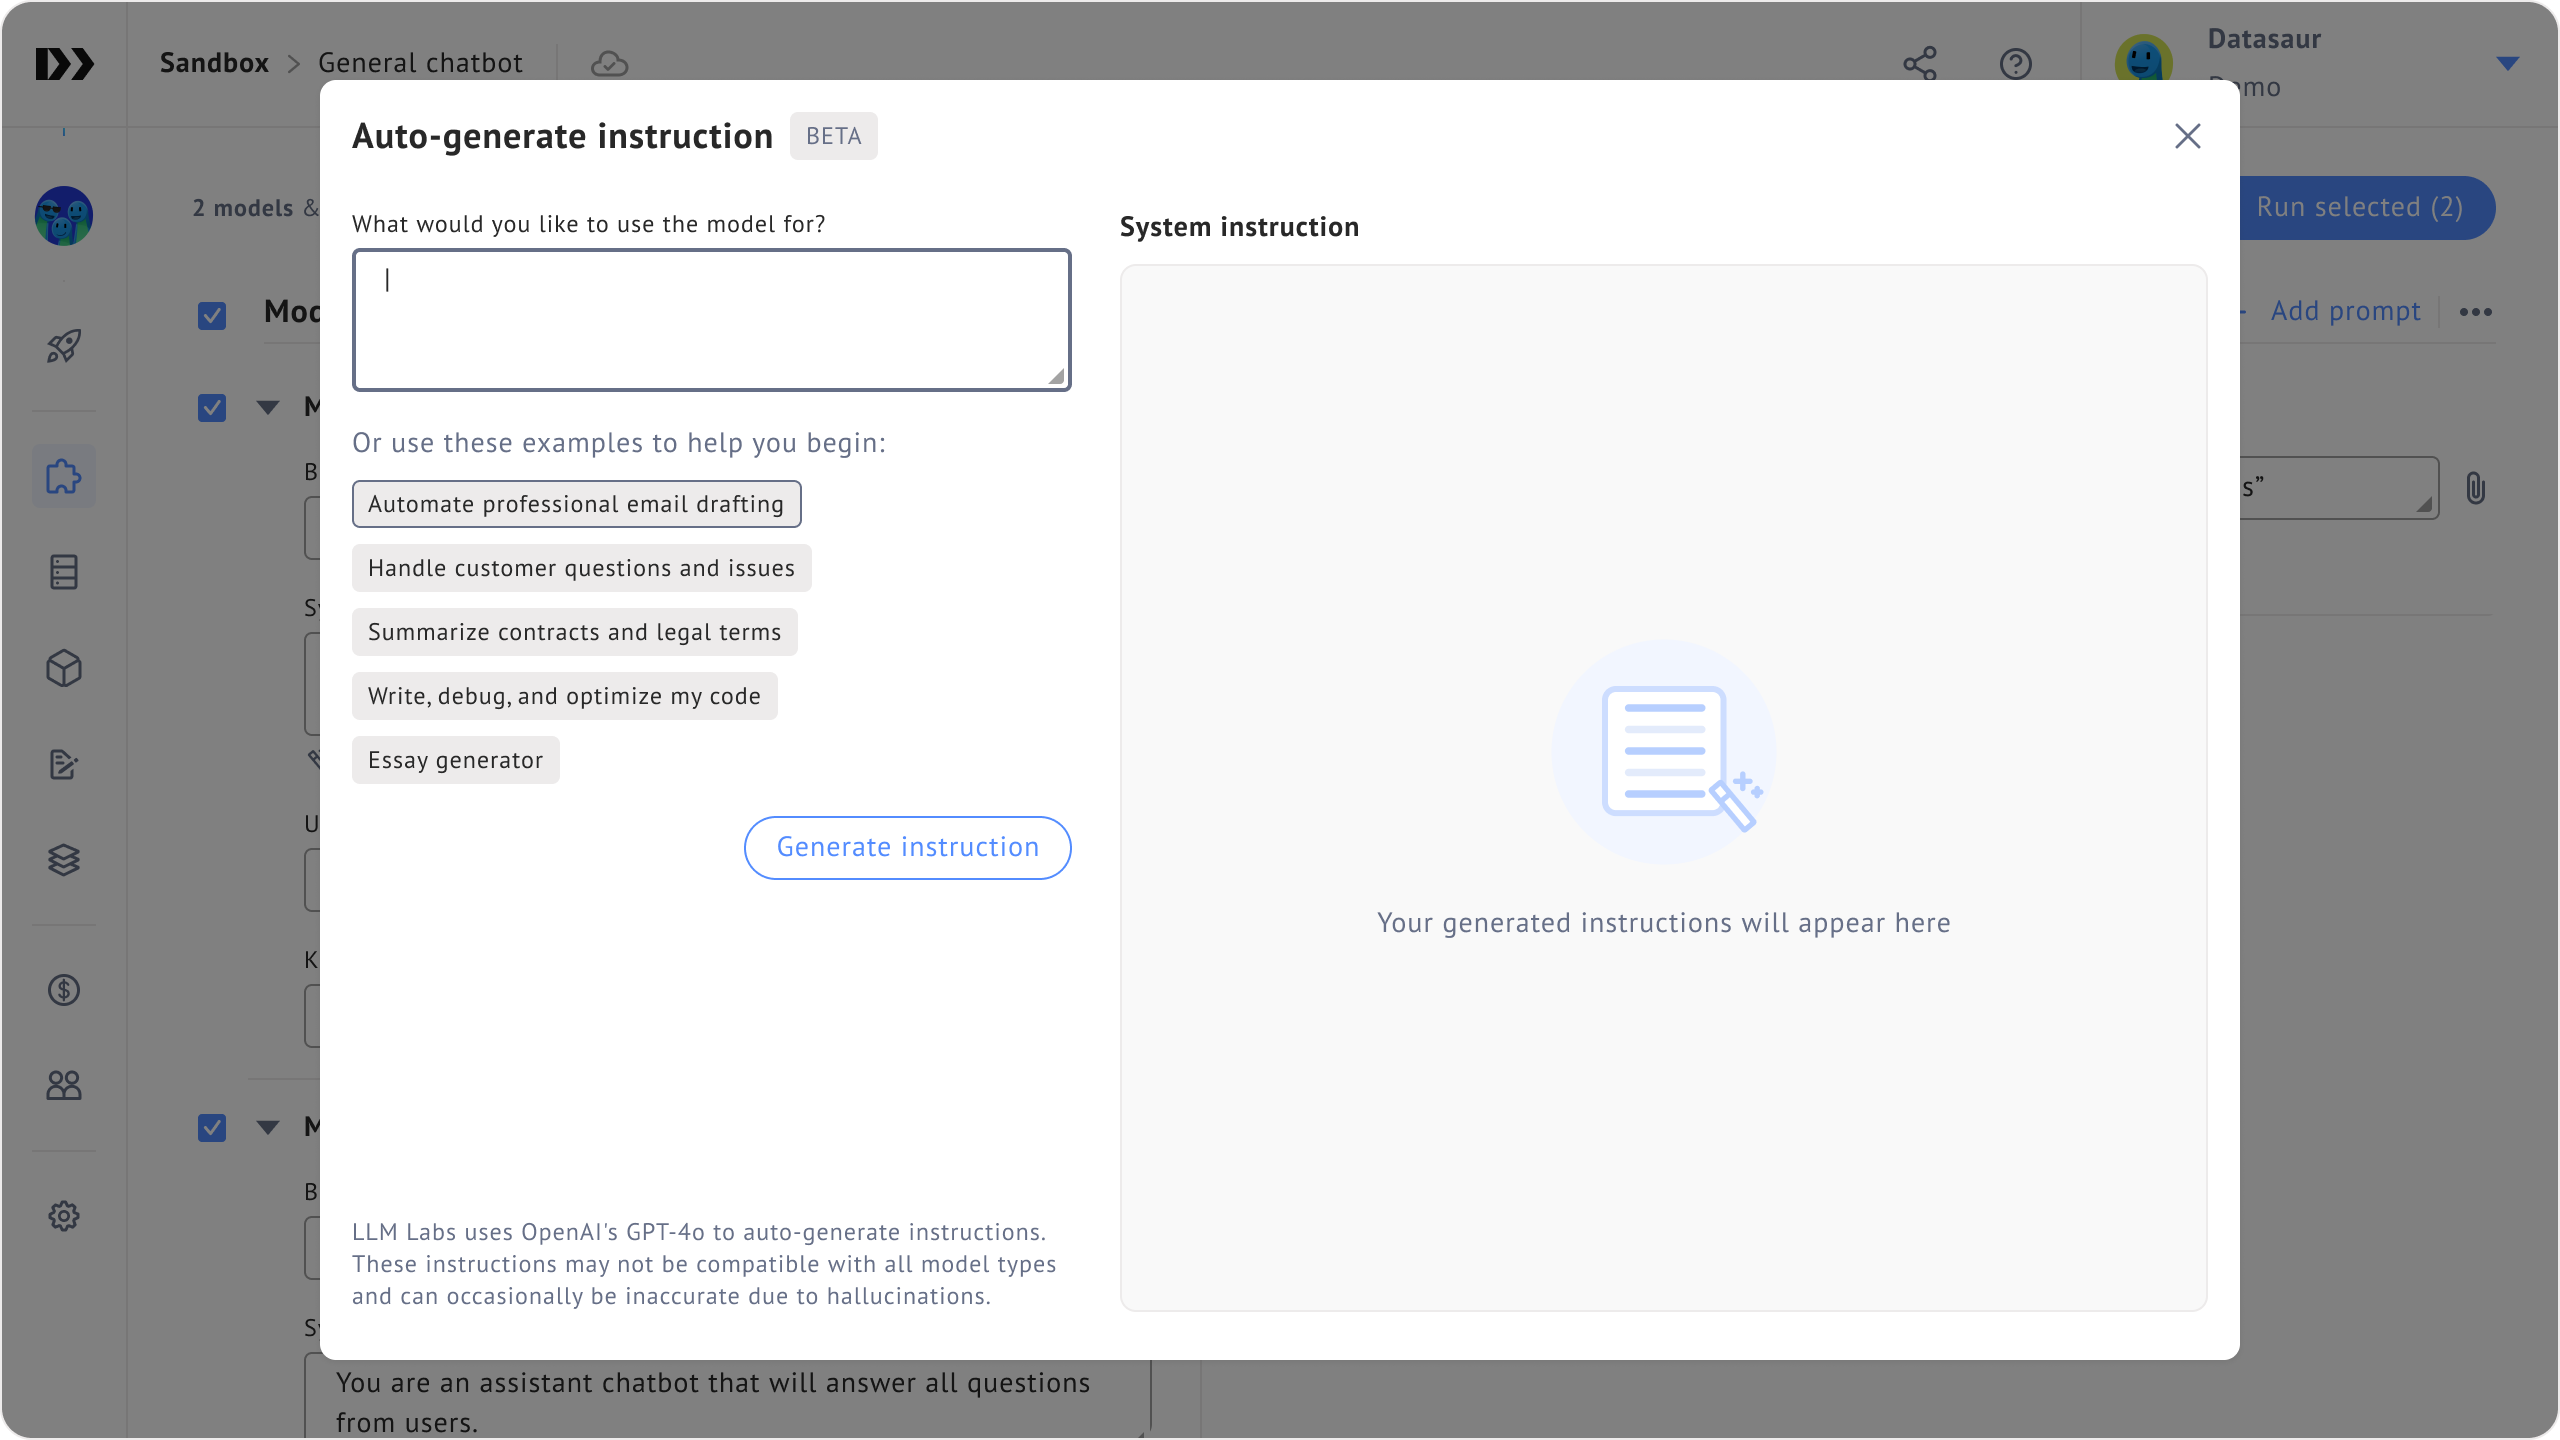Click the rocket icon in sidebar
The image size is (2560, 1440).
[64, 347]
